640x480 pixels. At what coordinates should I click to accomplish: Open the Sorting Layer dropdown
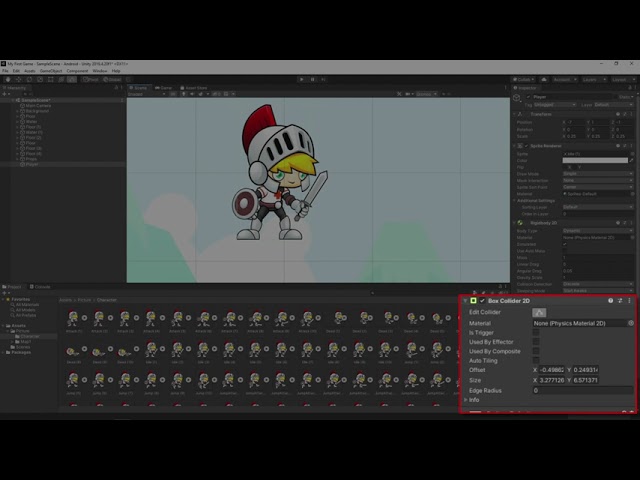[598, 207]
